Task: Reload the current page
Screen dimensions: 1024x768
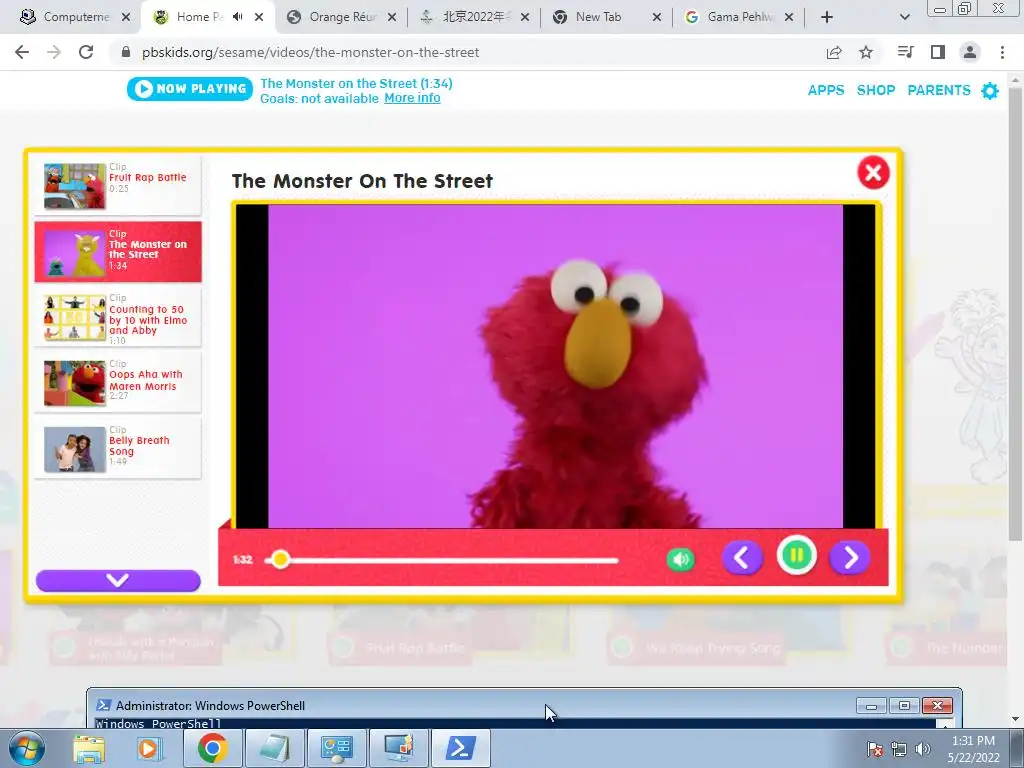Action: (x=86, y=52)
